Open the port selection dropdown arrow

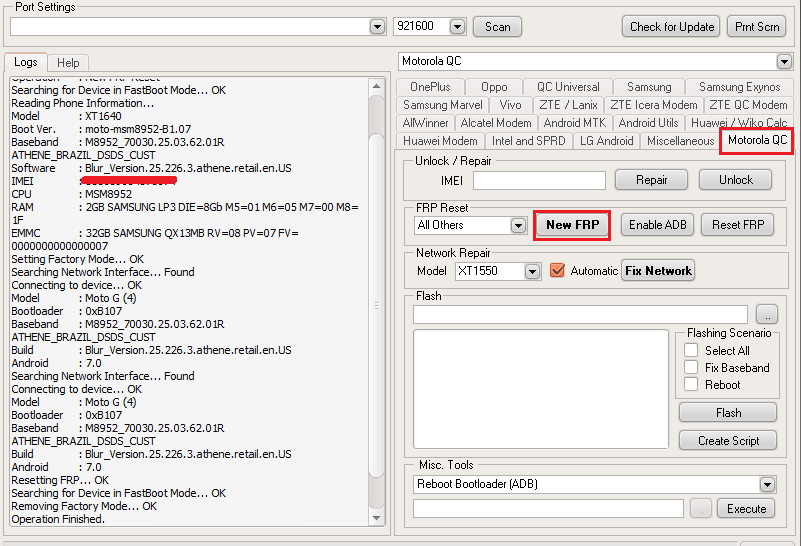377,27
